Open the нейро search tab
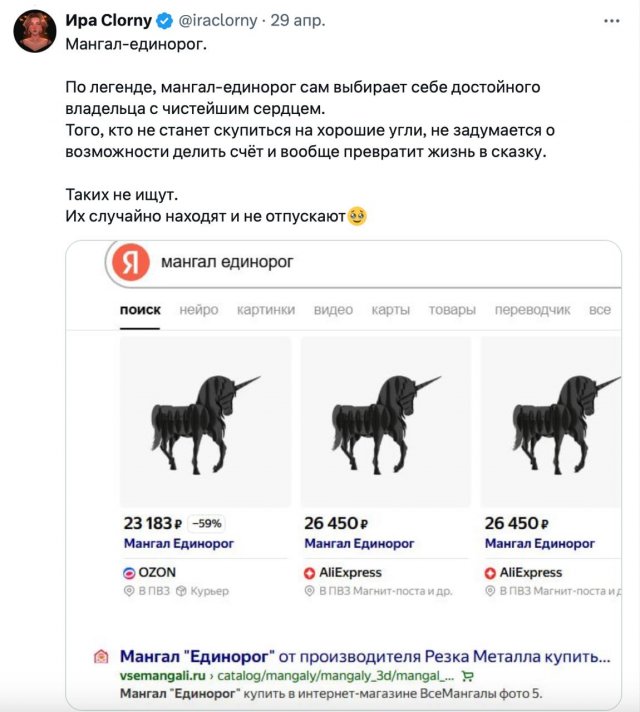This screenshot has width=640, height=712. point(199,310)
